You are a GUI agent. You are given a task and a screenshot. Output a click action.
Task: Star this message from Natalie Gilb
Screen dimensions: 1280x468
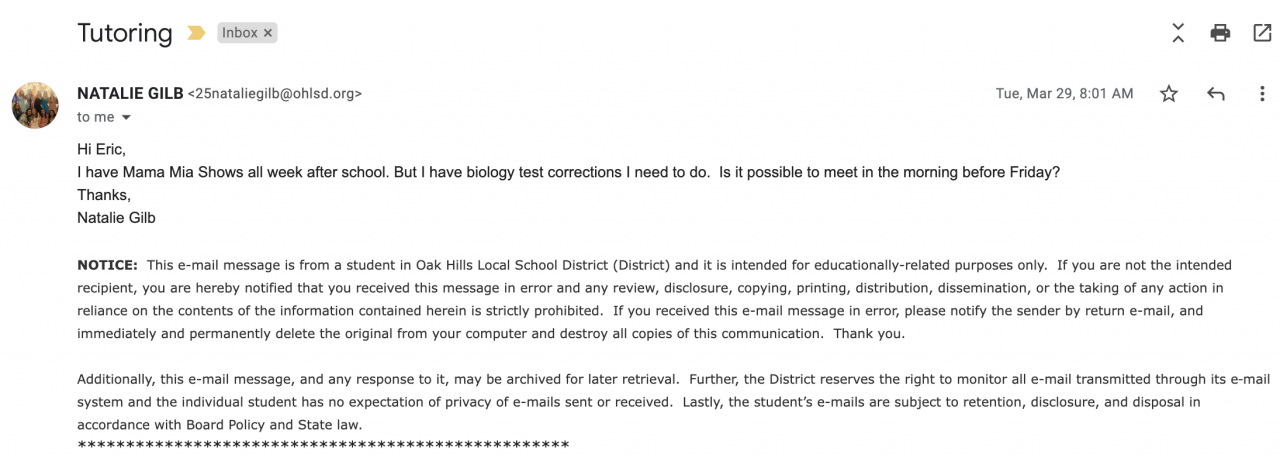click(x=1169, y=94)
